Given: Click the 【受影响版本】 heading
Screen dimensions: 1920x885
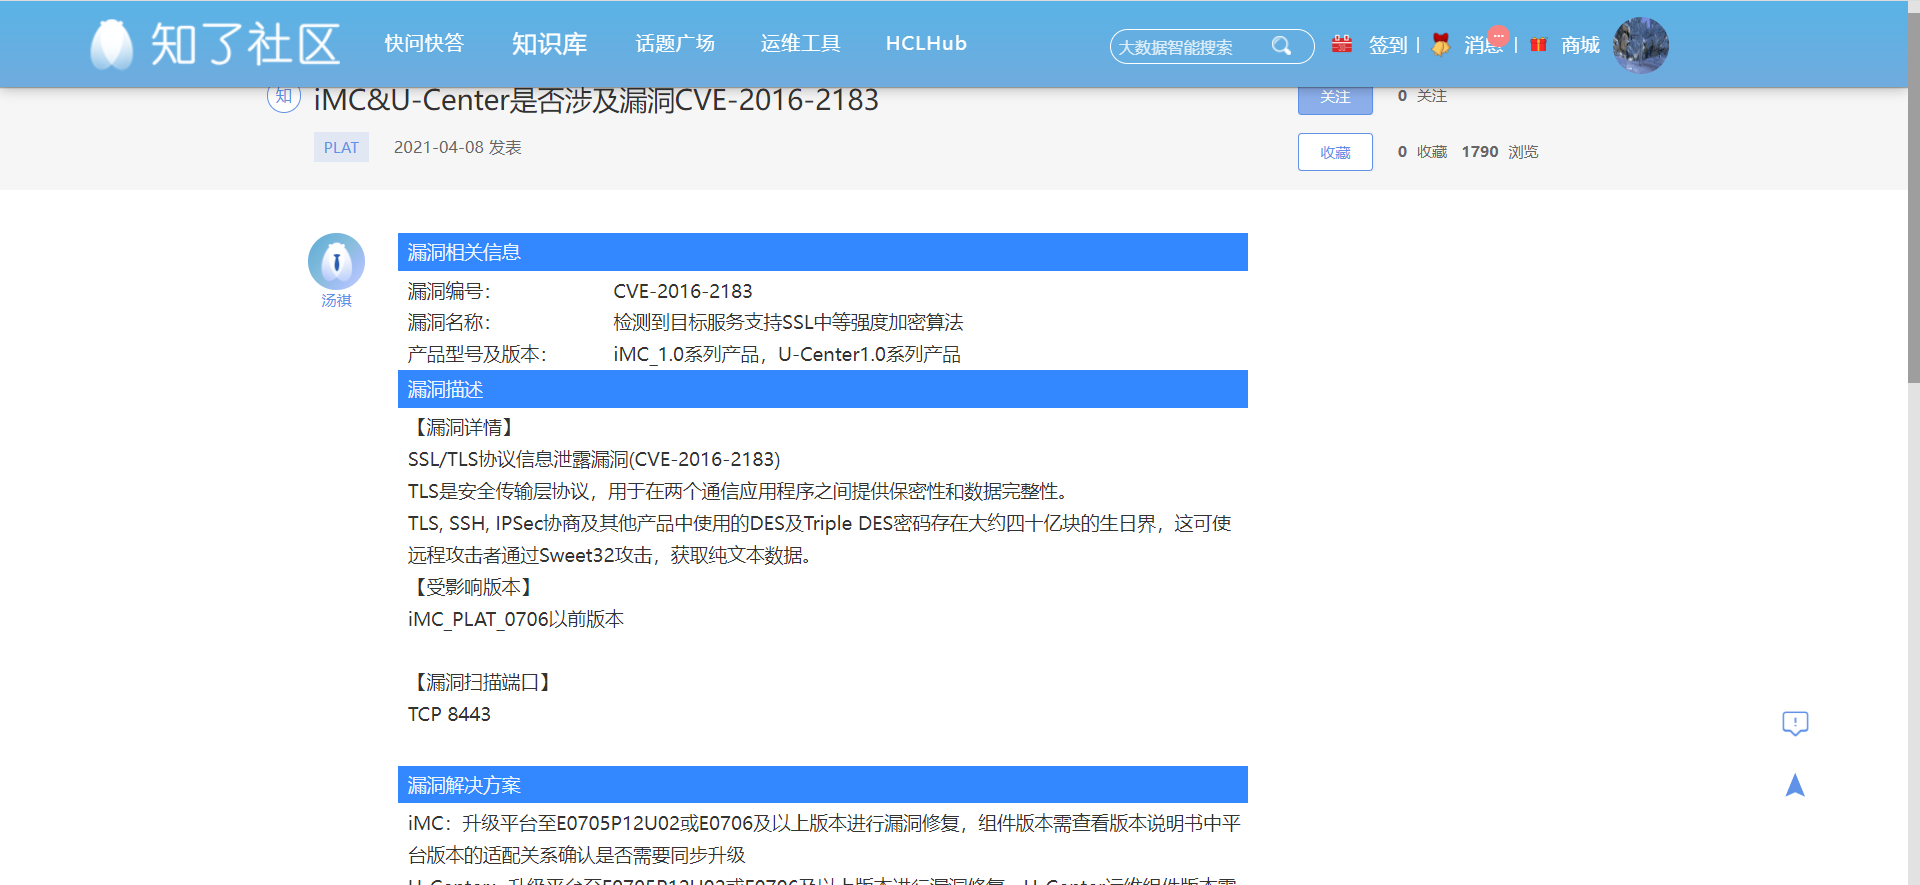Looking at the screenshot, I should coord(473,587).
